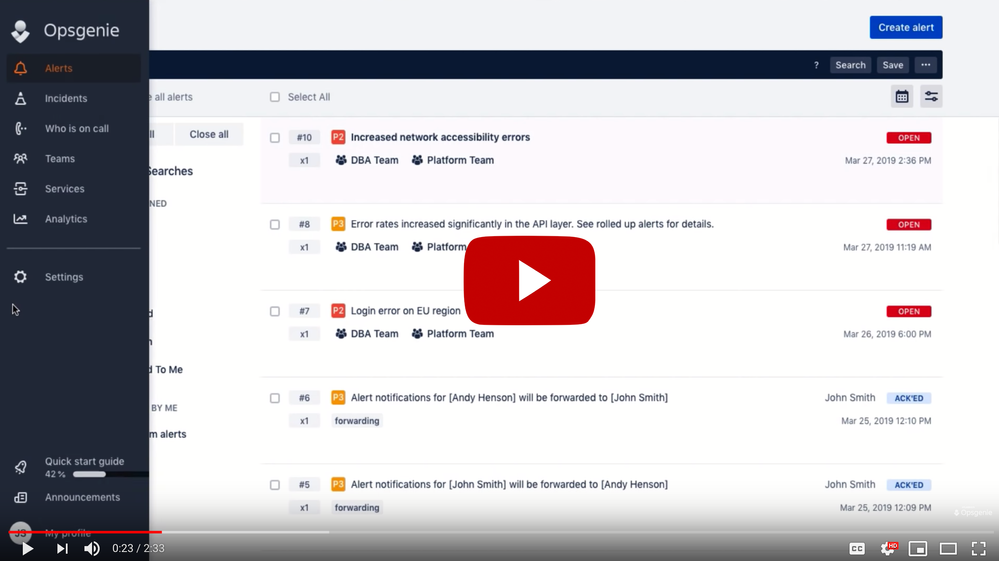Click John Smith owner on alert #5
The height and width of the screenshot is (561, 999).
point(850,485)
